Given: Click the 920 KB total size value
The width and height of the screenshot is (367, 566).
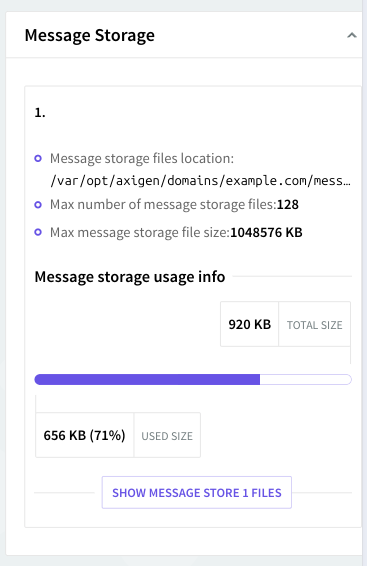Looking at the screenshot, I should click(x=249, y=324).
